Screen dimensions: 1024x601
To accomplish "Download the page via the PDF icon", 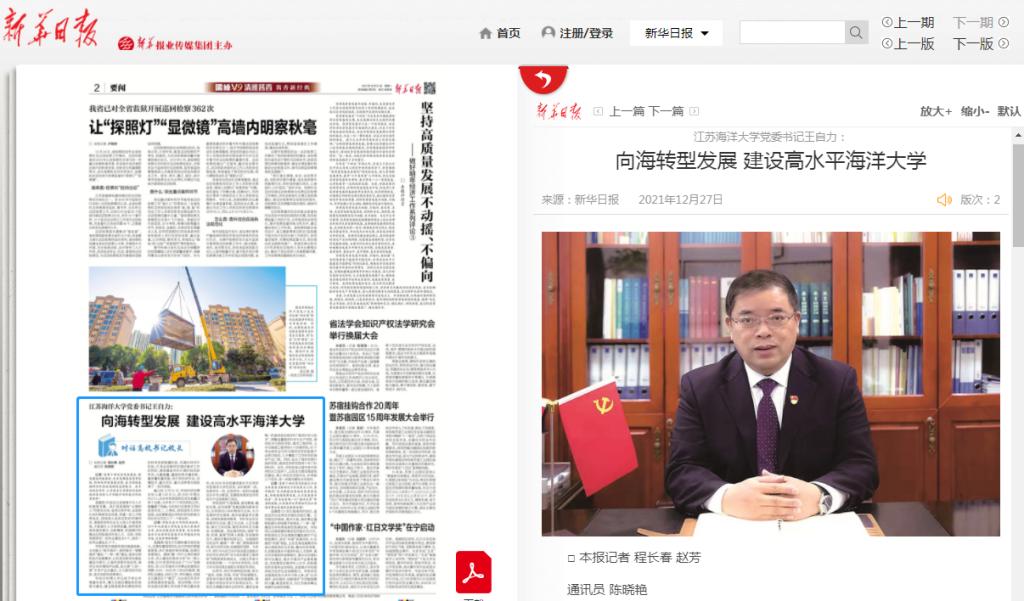I will (x=473, y=572).
